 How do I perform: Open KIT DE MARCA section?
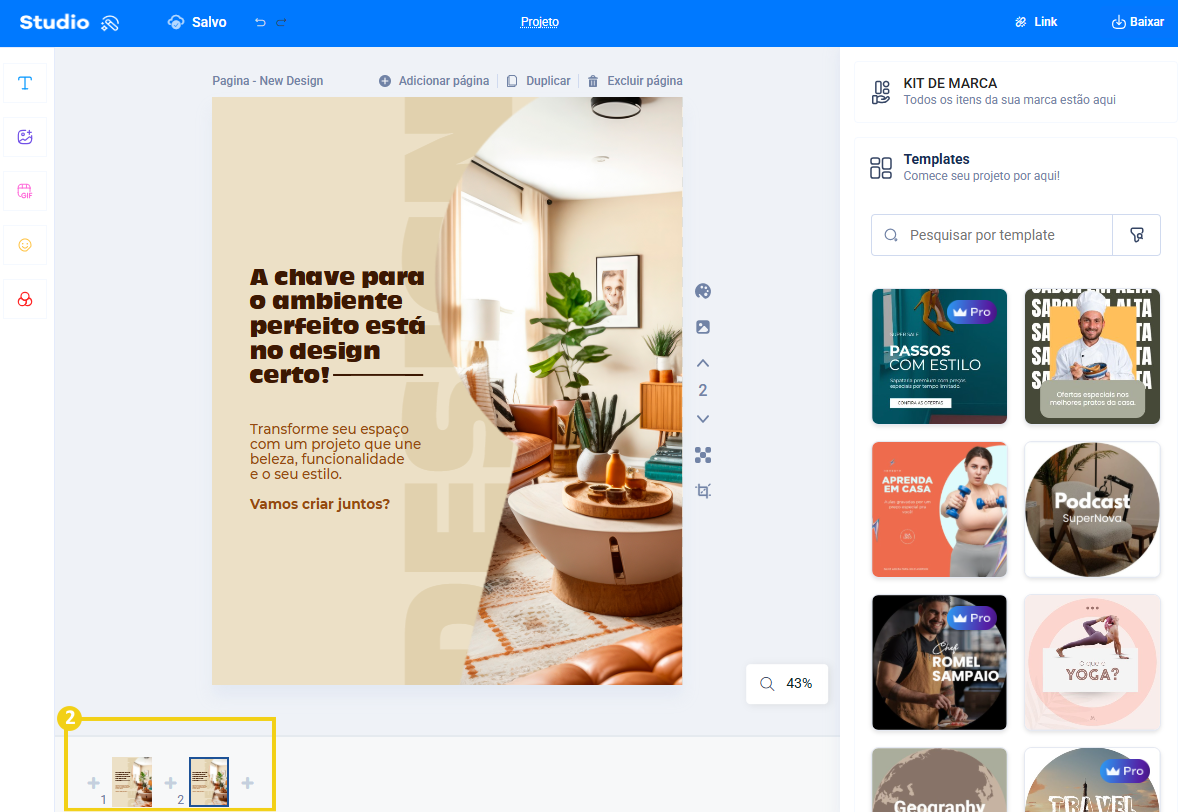1015,92
